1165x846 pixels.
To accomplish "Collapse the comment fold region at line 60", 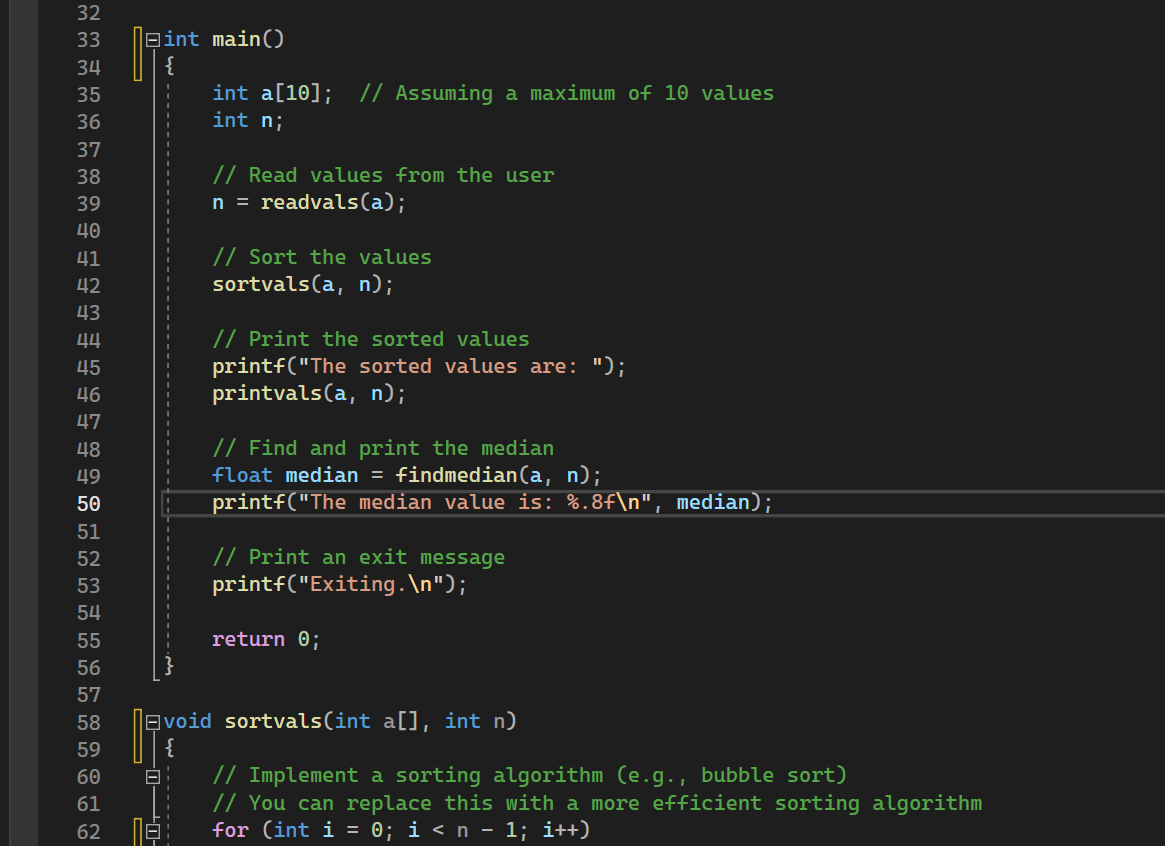I will [x=152, y=775].
